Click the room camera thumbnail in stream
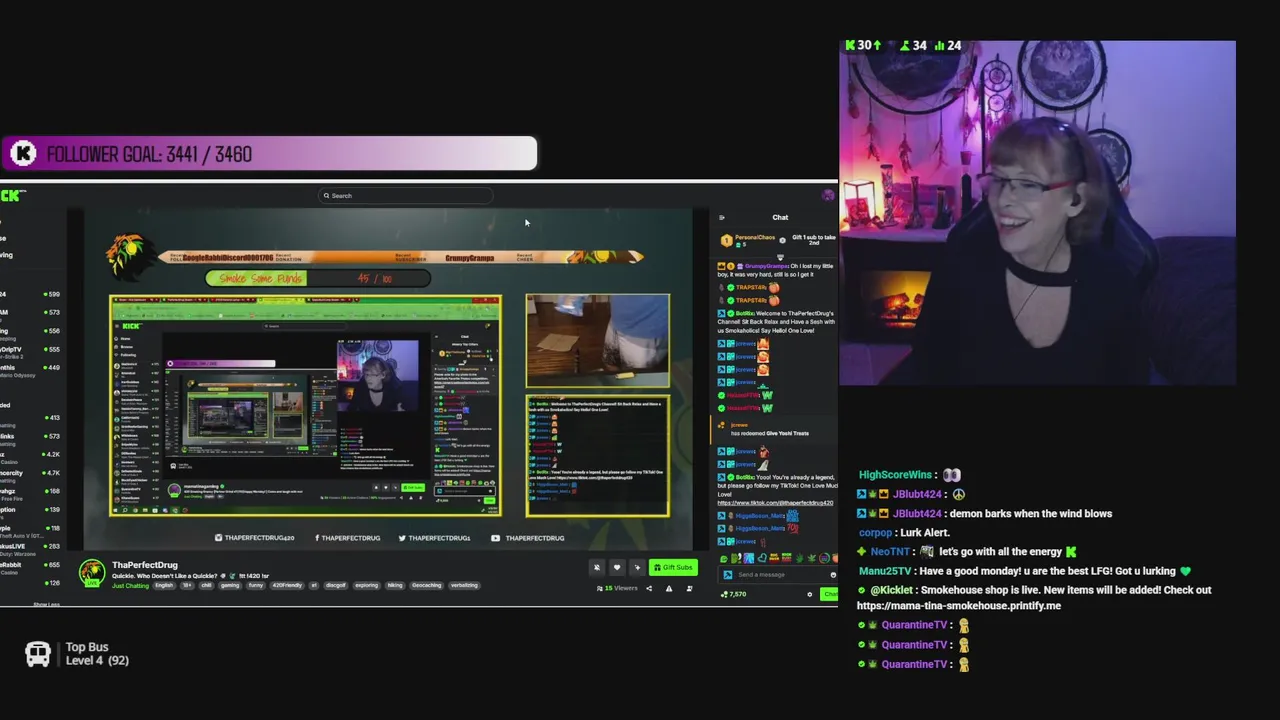This screenshot has height=720, width=1280. point(597,340)
